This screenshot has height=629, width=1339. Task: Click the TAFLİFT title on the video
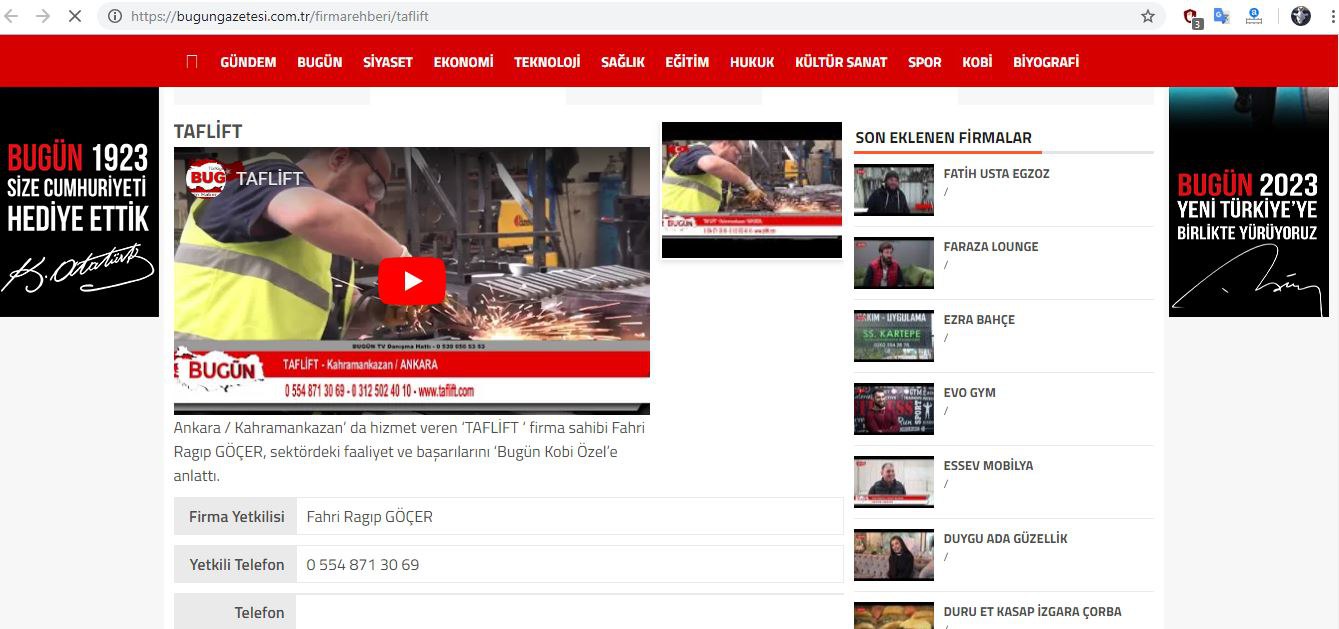270,179
